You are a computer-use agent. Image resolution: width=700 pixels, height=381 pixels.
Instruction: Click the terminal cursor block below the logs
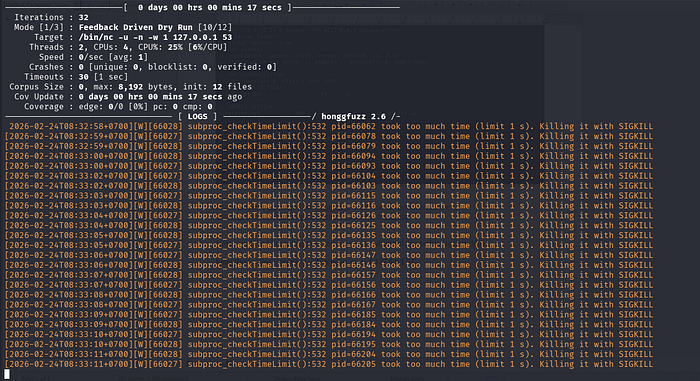7,374
